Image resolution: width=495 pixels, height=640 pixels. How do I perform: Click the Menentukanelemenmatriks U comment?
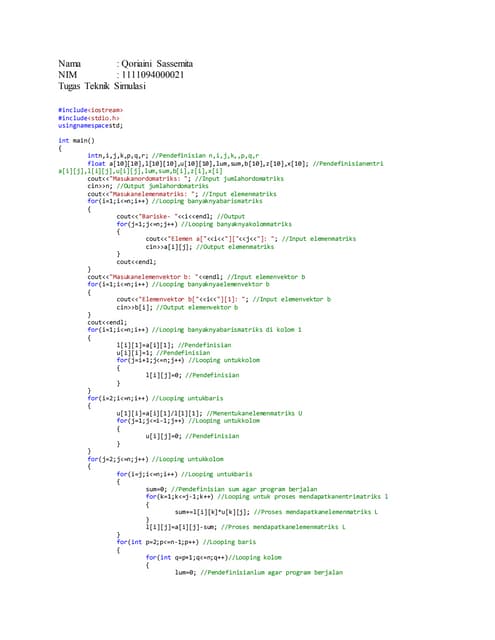pos(255,413)
